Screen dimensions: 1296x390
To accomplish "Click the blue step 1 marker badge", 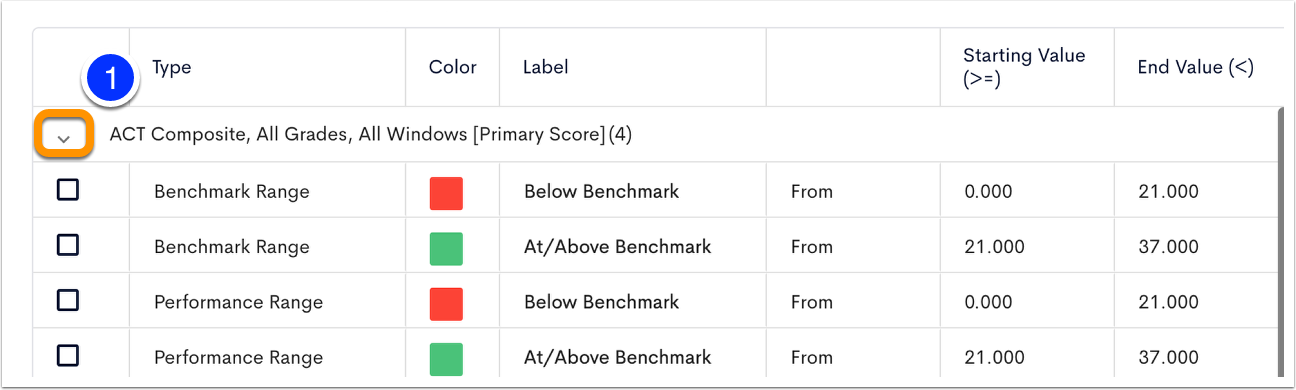I will [x=111, y=78].
